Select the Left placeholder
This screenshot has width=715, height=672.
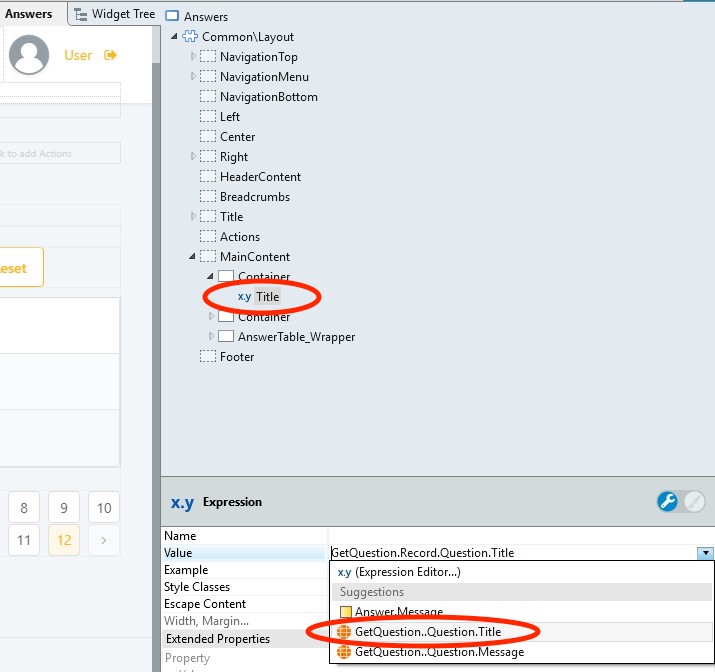point(230,117)
